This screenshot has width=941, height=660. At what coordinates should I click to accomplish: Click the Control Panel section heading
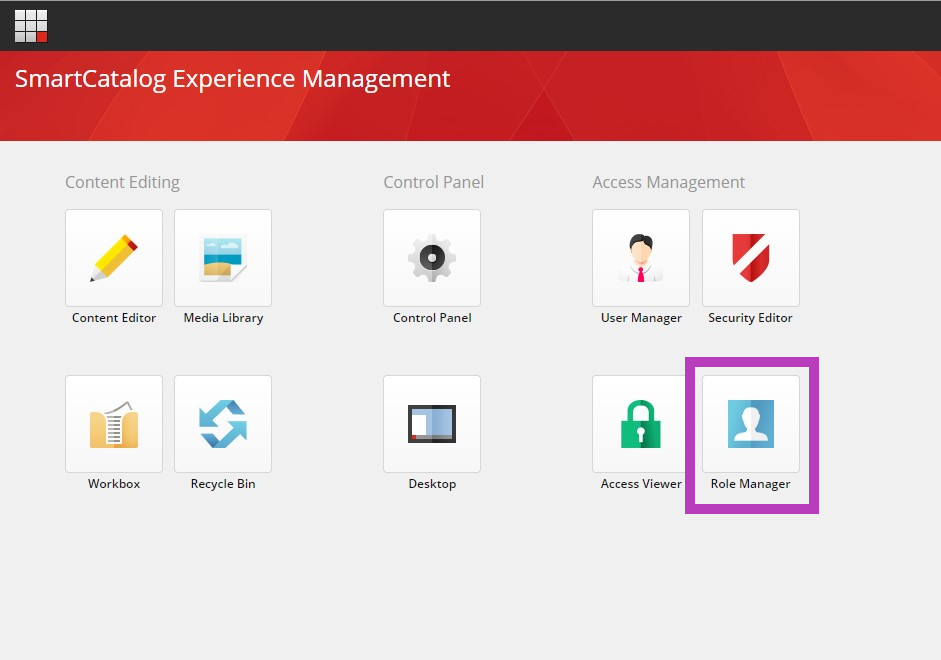[x=433, y=182]
